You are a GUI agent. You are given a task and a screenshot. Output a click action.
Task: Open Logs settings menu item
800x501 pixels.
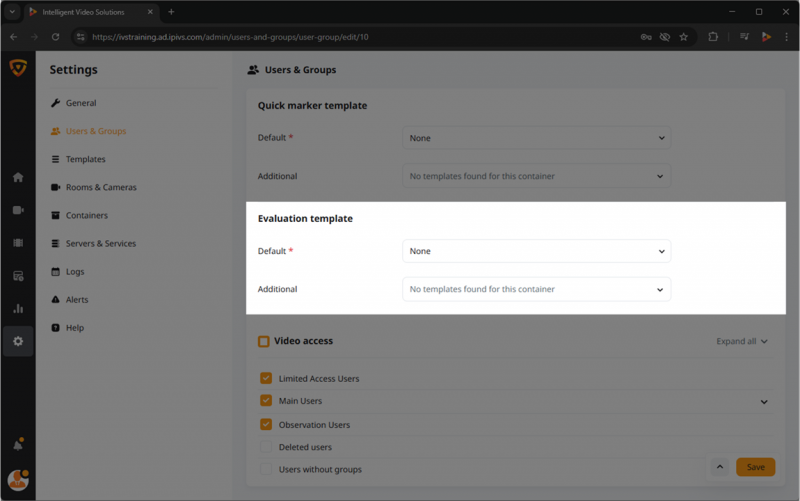67,271
